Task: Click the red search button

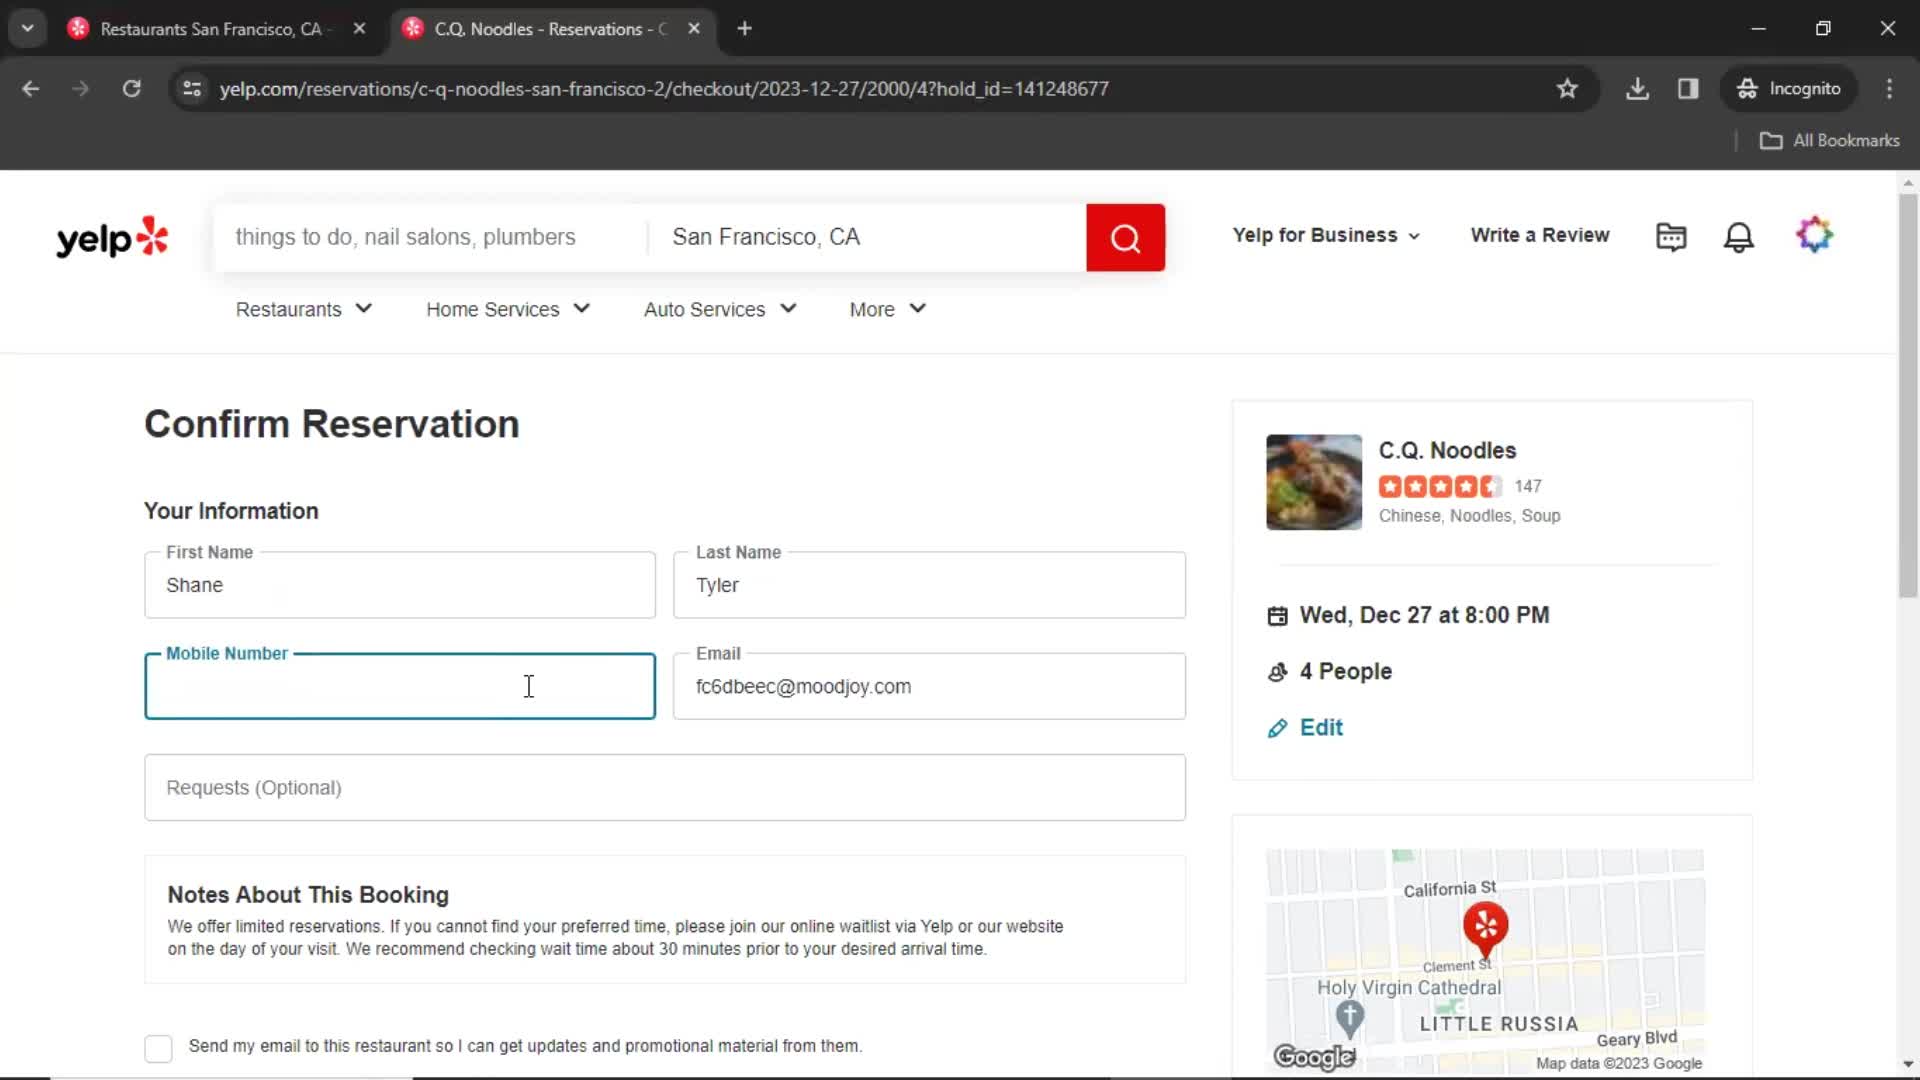Action: coord(1125,238)
